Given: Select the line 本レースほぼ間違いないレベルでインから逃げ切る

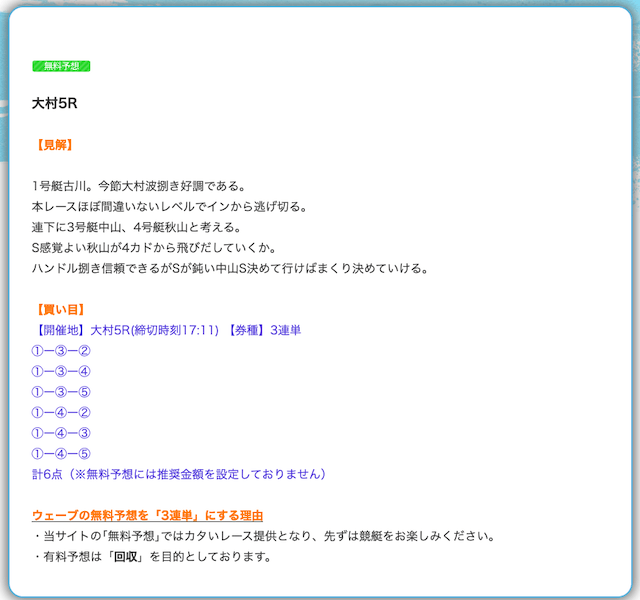Looking at the screenshot, I should (169, 207).
